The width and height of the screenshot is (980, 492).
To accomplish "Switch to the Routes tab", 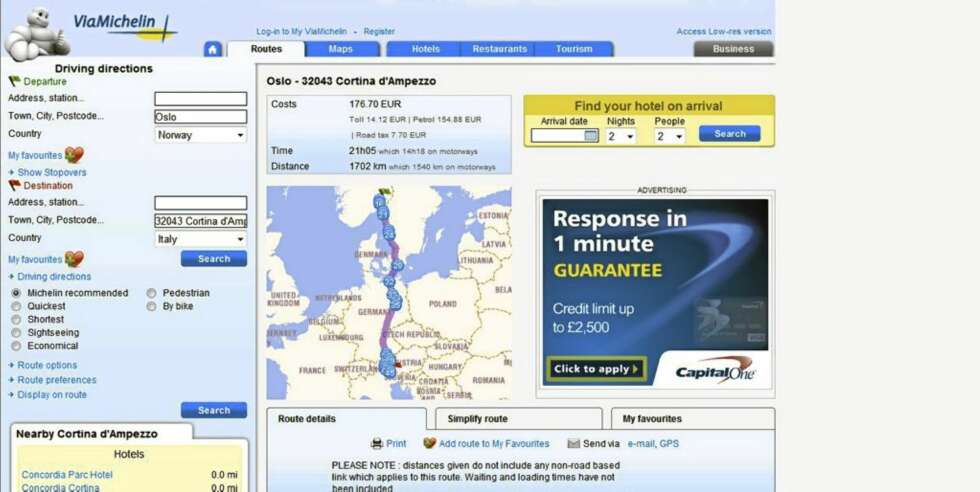I will 266,49.
